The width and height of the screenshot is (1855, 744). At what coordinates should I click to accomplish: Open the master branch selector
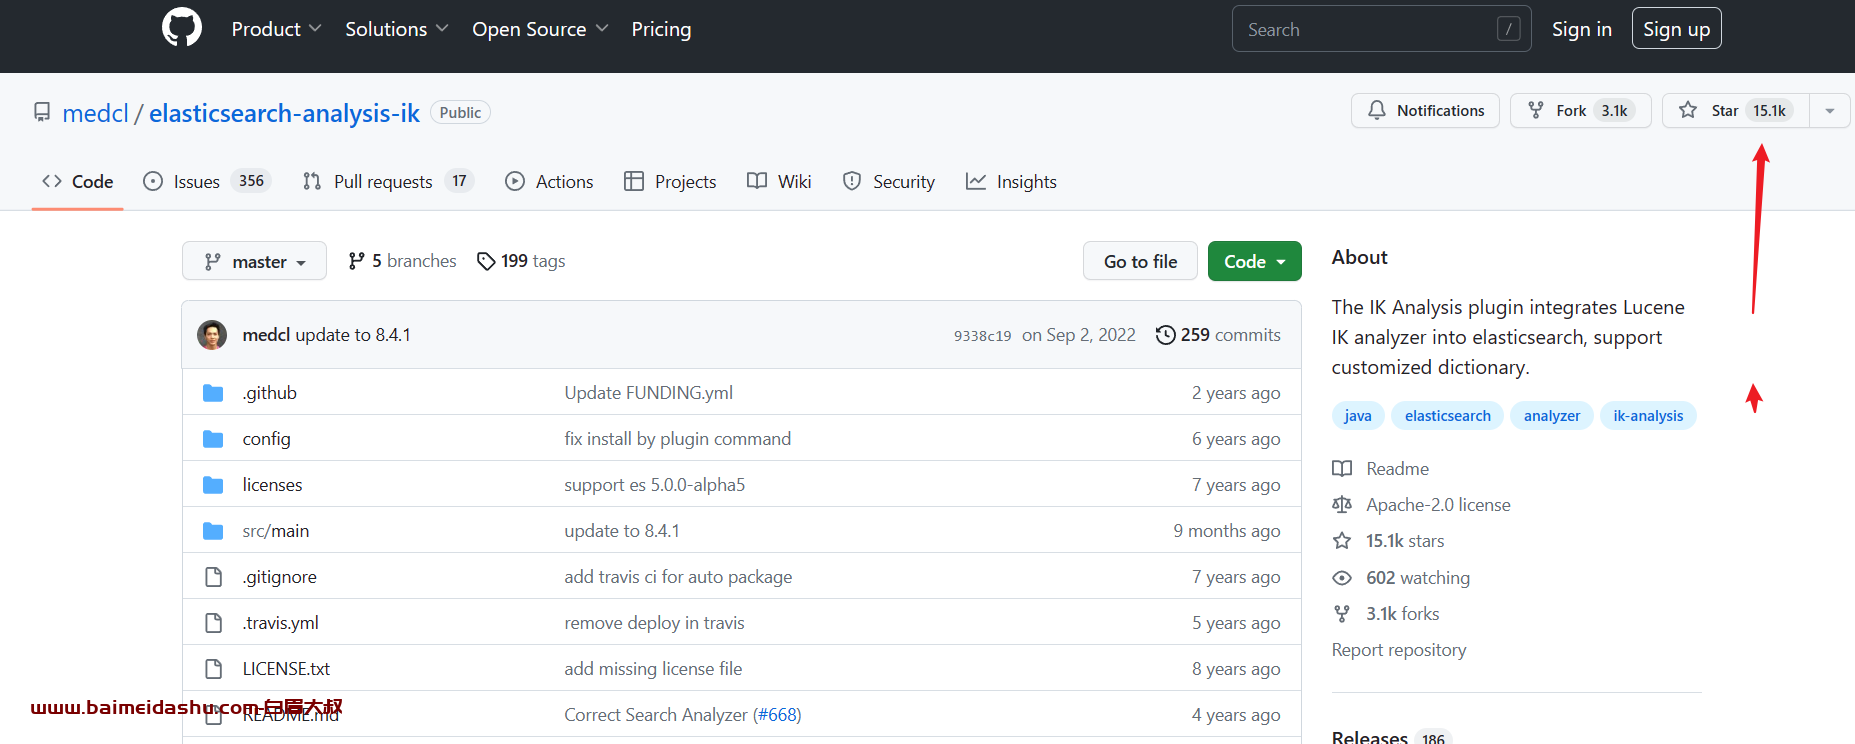click(254, 261)
